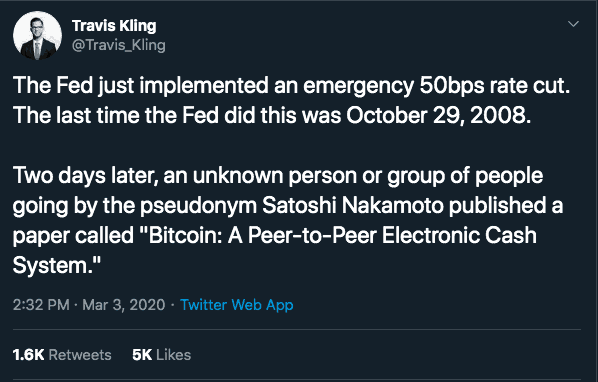Click the 1.6K retweet count number
Viewport: 598px width, 382px height.
pyautogui.click(x=29, y=355)
